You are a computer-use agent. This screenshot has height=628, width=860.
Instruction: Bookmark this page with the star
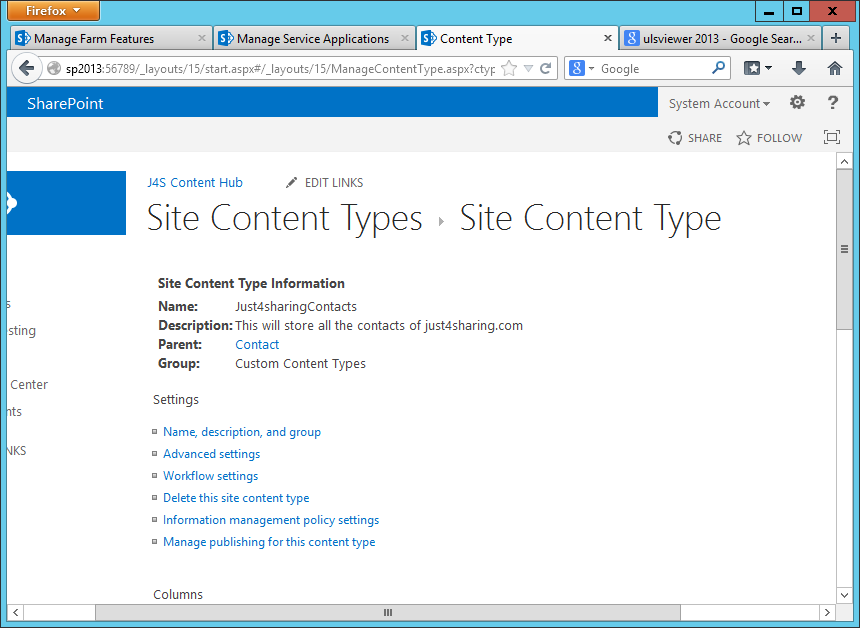coord(509,69)
